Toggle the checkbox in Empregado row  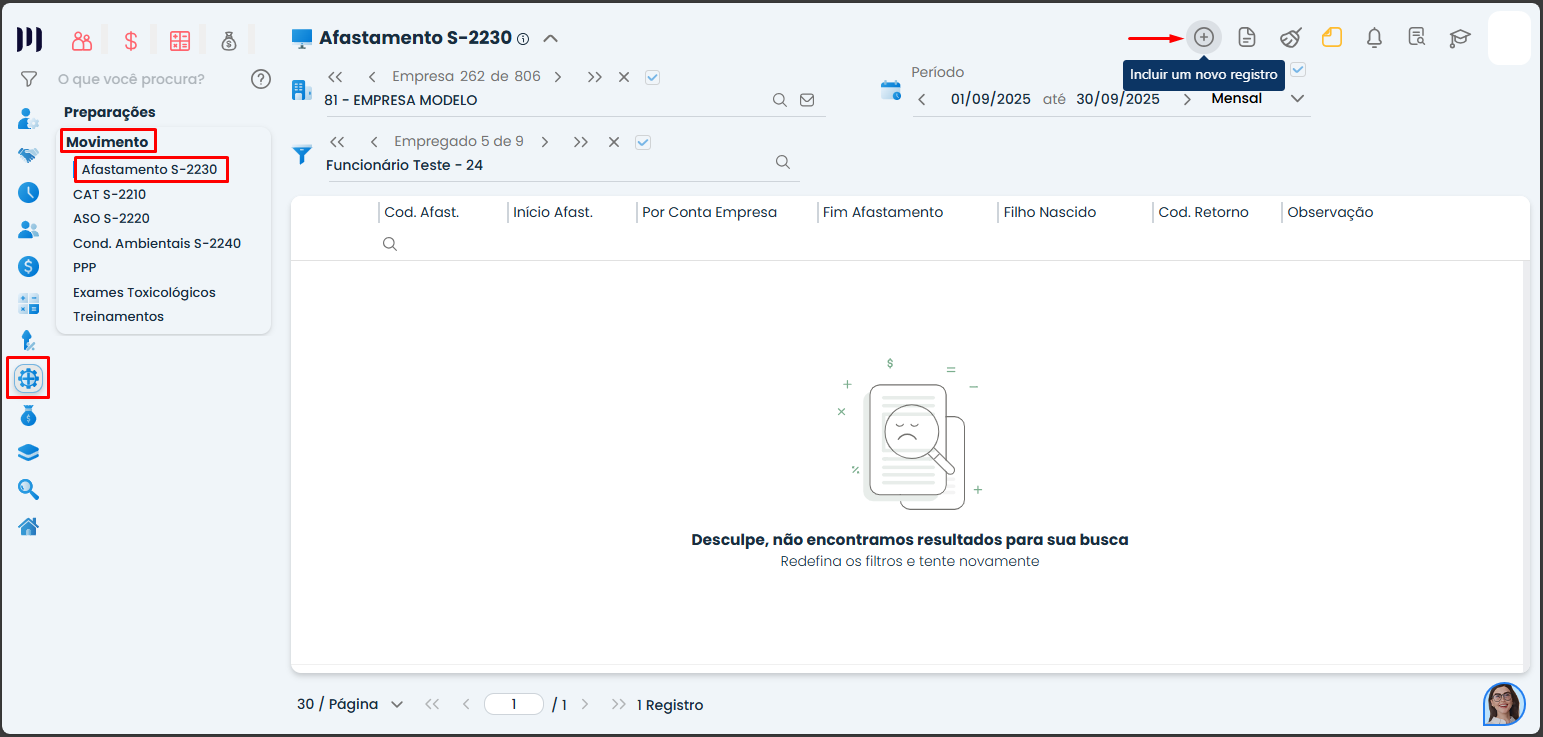tap(643, 142)
